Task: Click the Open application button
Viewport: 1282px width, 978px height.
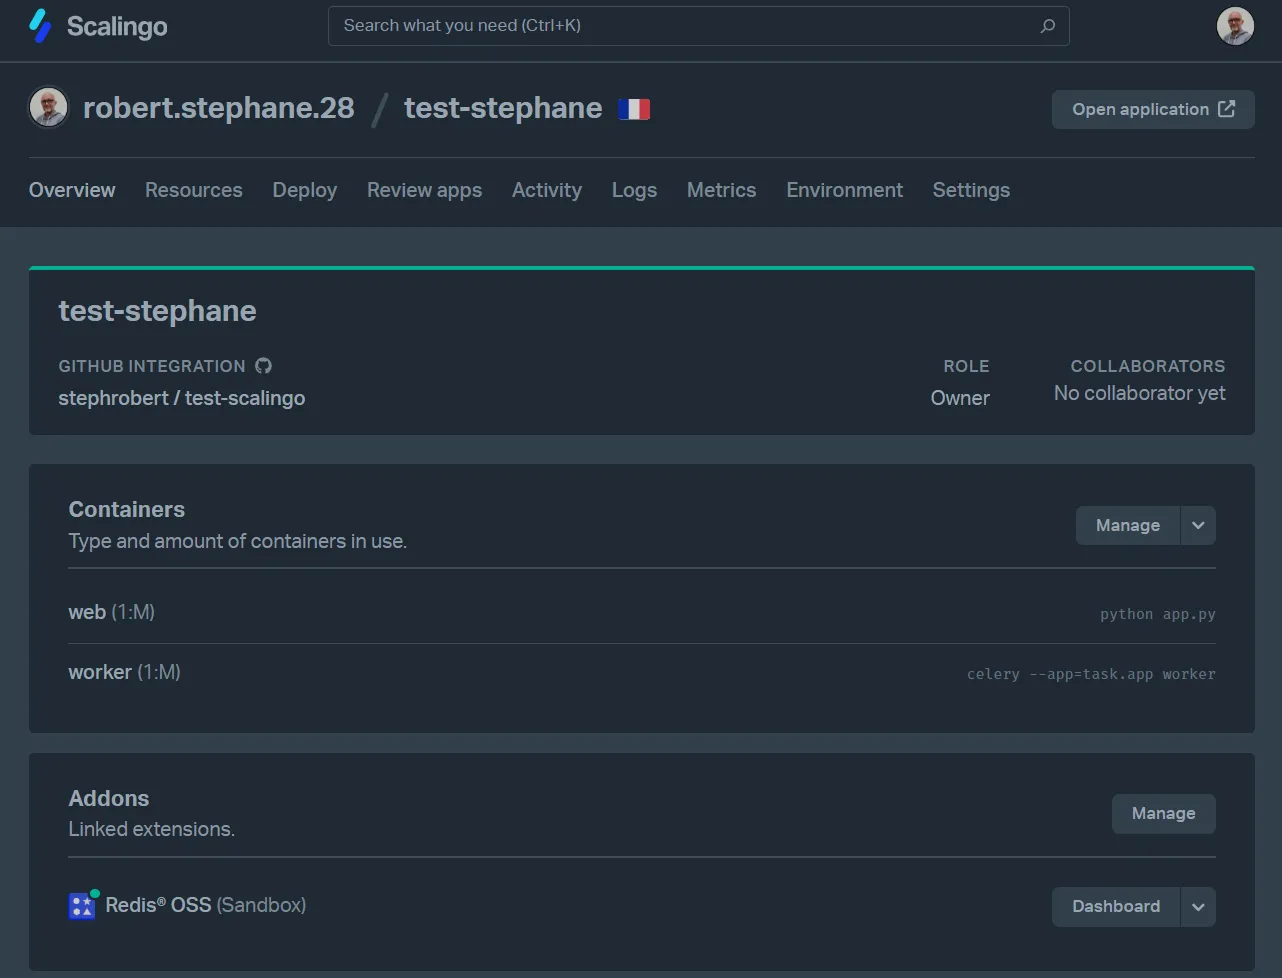Action: point(1140,109)
